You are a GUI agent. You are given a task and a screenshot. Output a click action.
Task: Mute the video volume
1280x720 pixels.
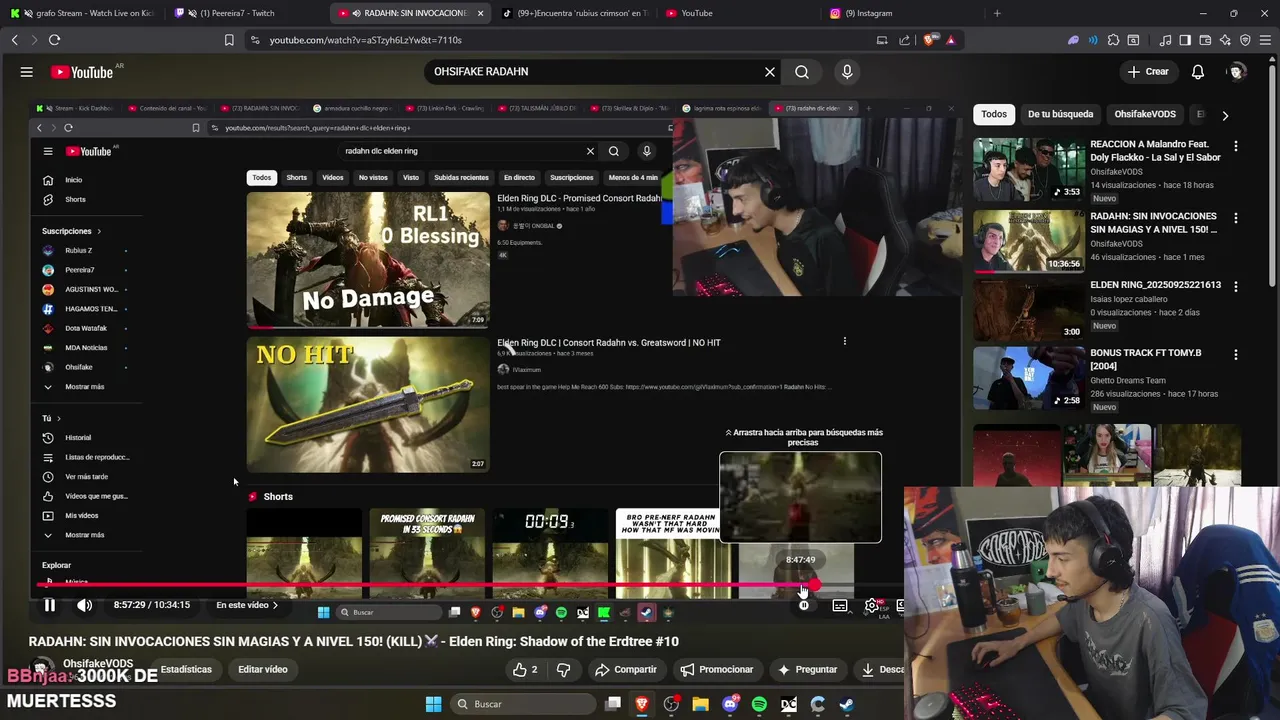click(x=85, y=605)
